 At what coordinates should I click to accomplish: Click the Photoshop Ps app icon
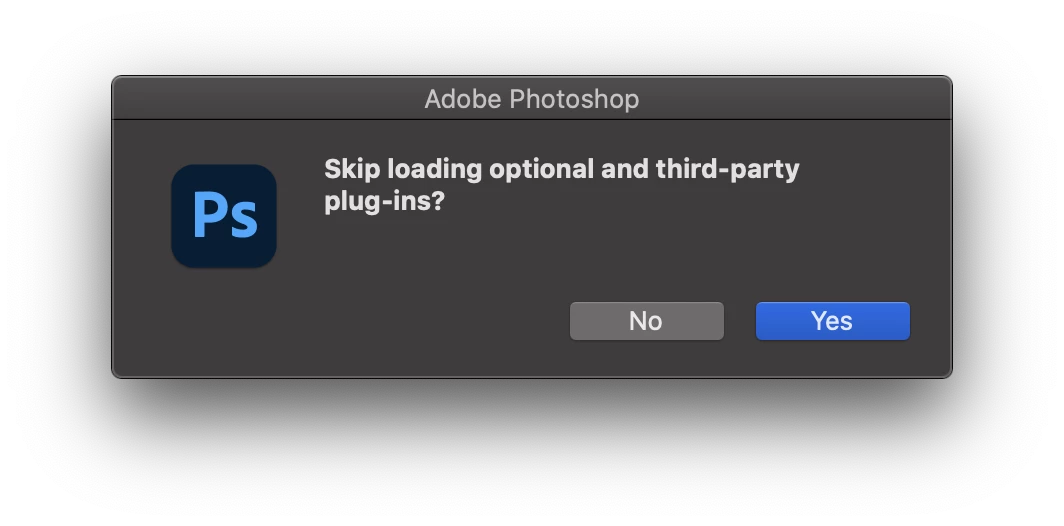point(224,216)
